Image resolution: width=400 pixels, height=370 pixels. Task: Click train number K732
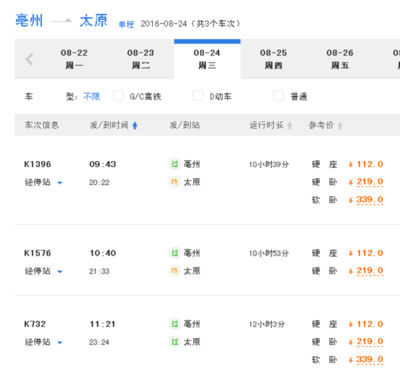click(x=35, y=324)
